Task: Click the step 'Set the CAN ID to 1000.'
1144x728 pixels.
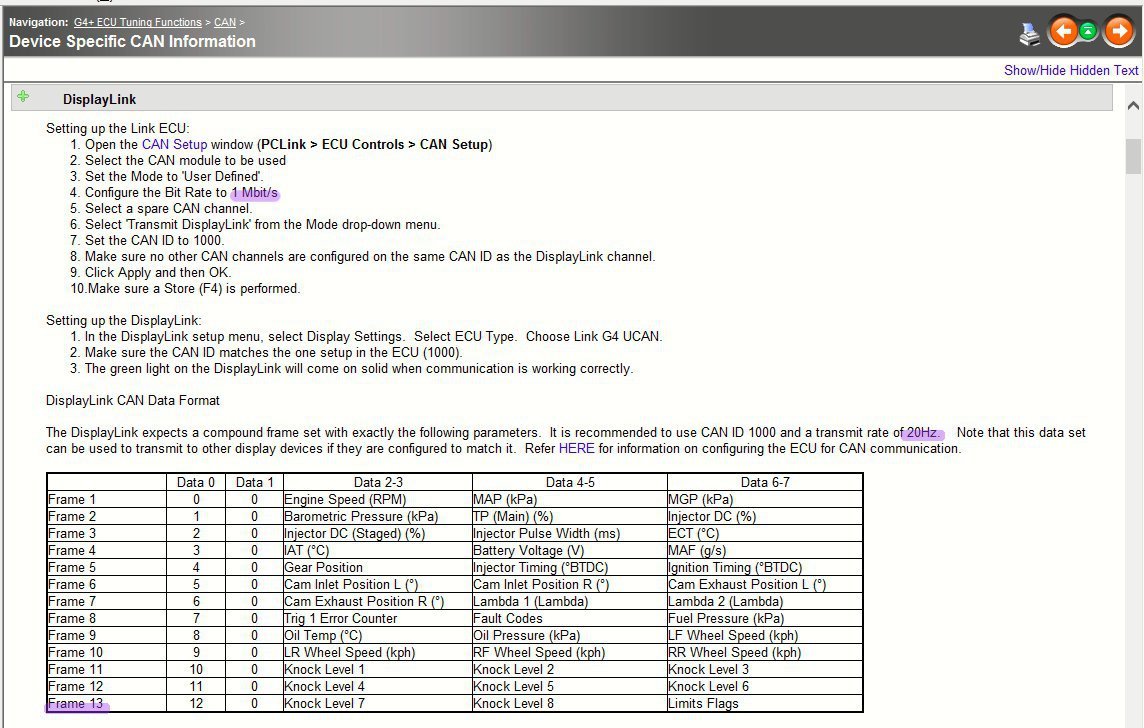Action: 155,241
